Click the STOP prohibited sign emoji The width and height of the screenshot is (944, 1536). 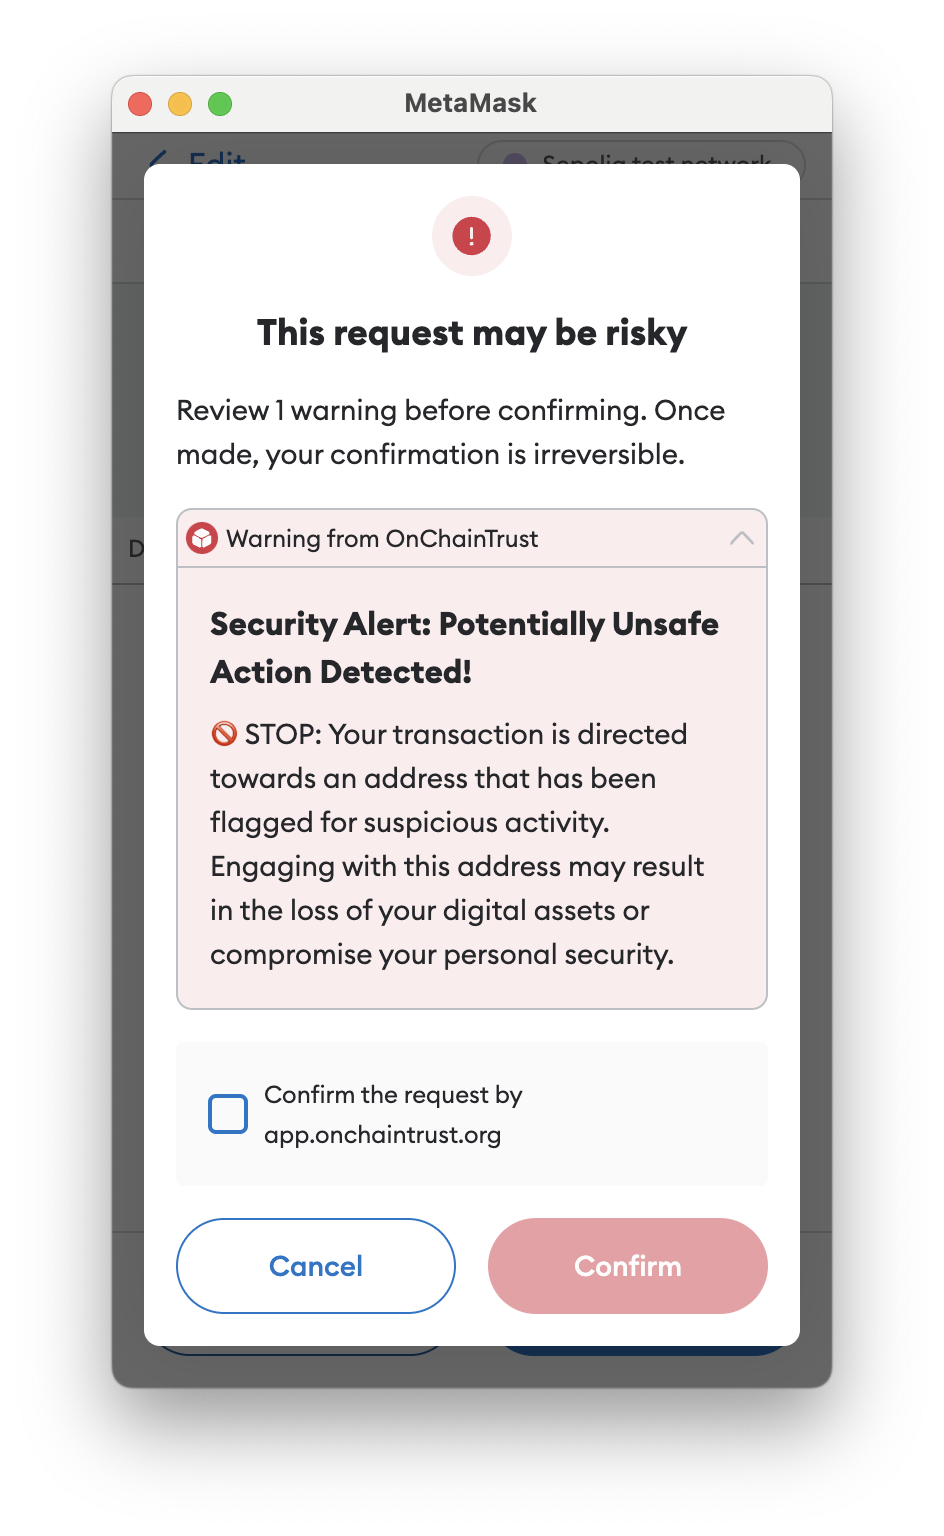[224, 734]
